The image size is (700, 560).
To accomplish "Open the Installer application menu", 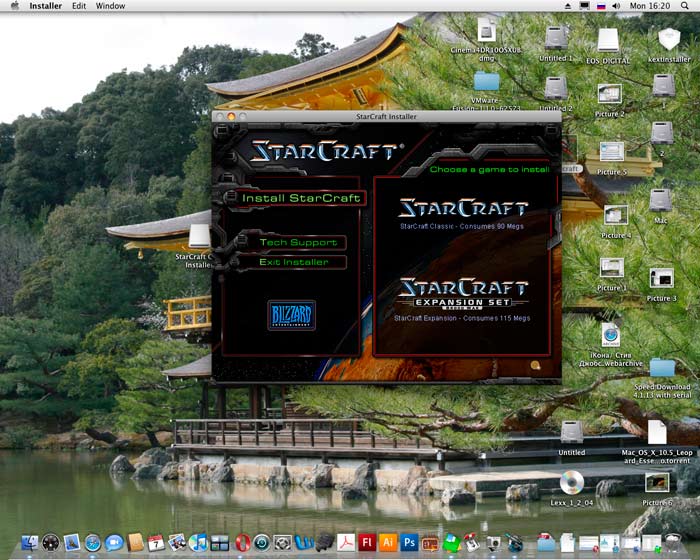I will pyautogui.click(x=45, y=6).
